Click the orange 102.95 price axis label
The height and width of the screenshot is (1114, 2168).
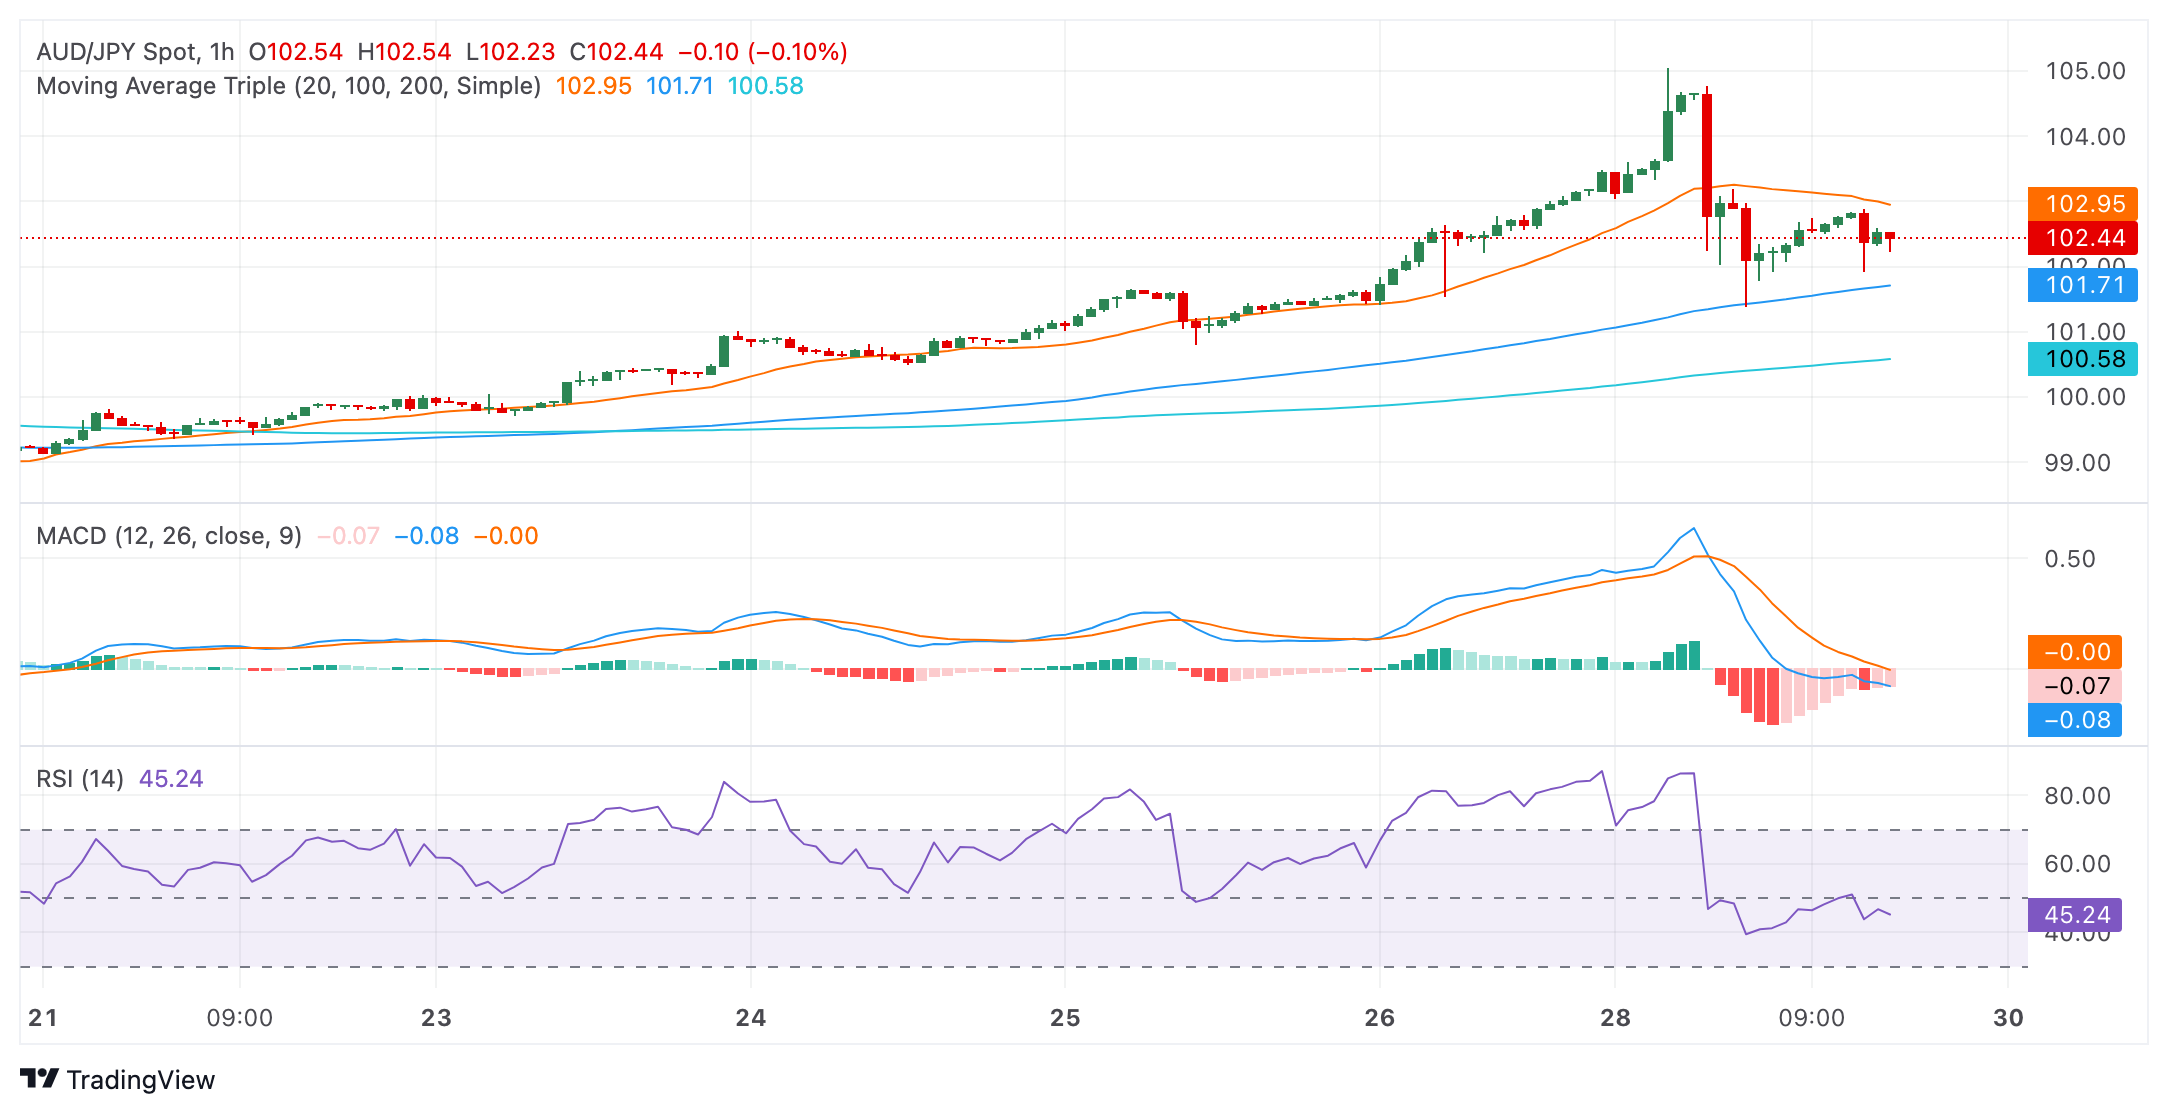(x=2083, y=204)
